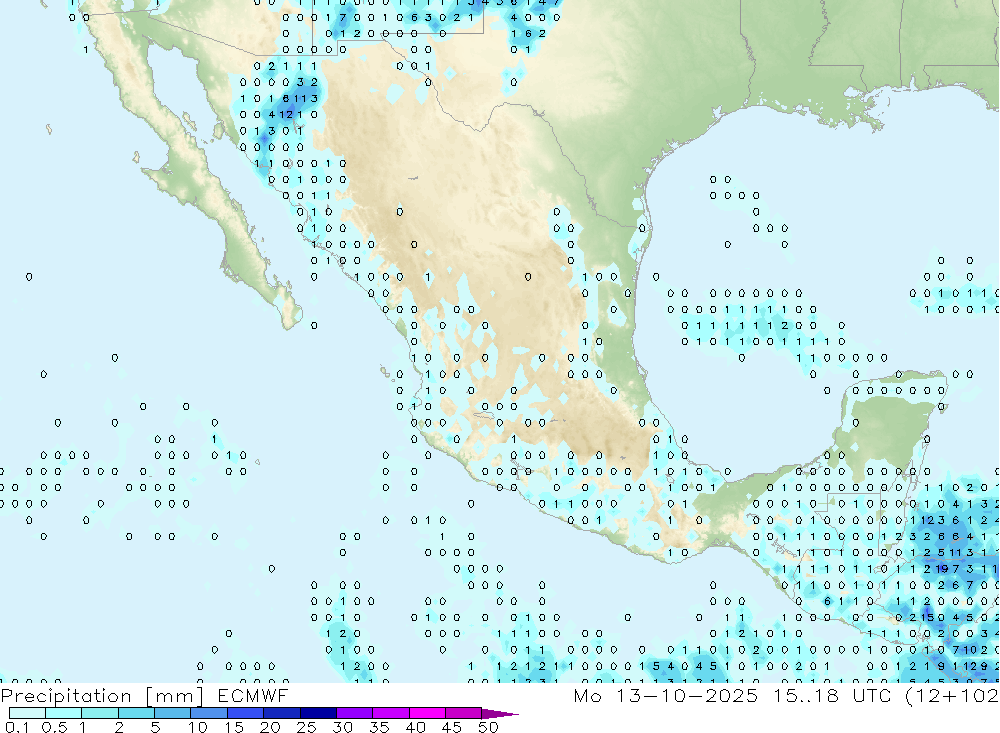Image resolution: width=1000 pixels, height=733 pixels.
Task: Click the 15–20 mm blue legend swatch
Action: (245, 713)
